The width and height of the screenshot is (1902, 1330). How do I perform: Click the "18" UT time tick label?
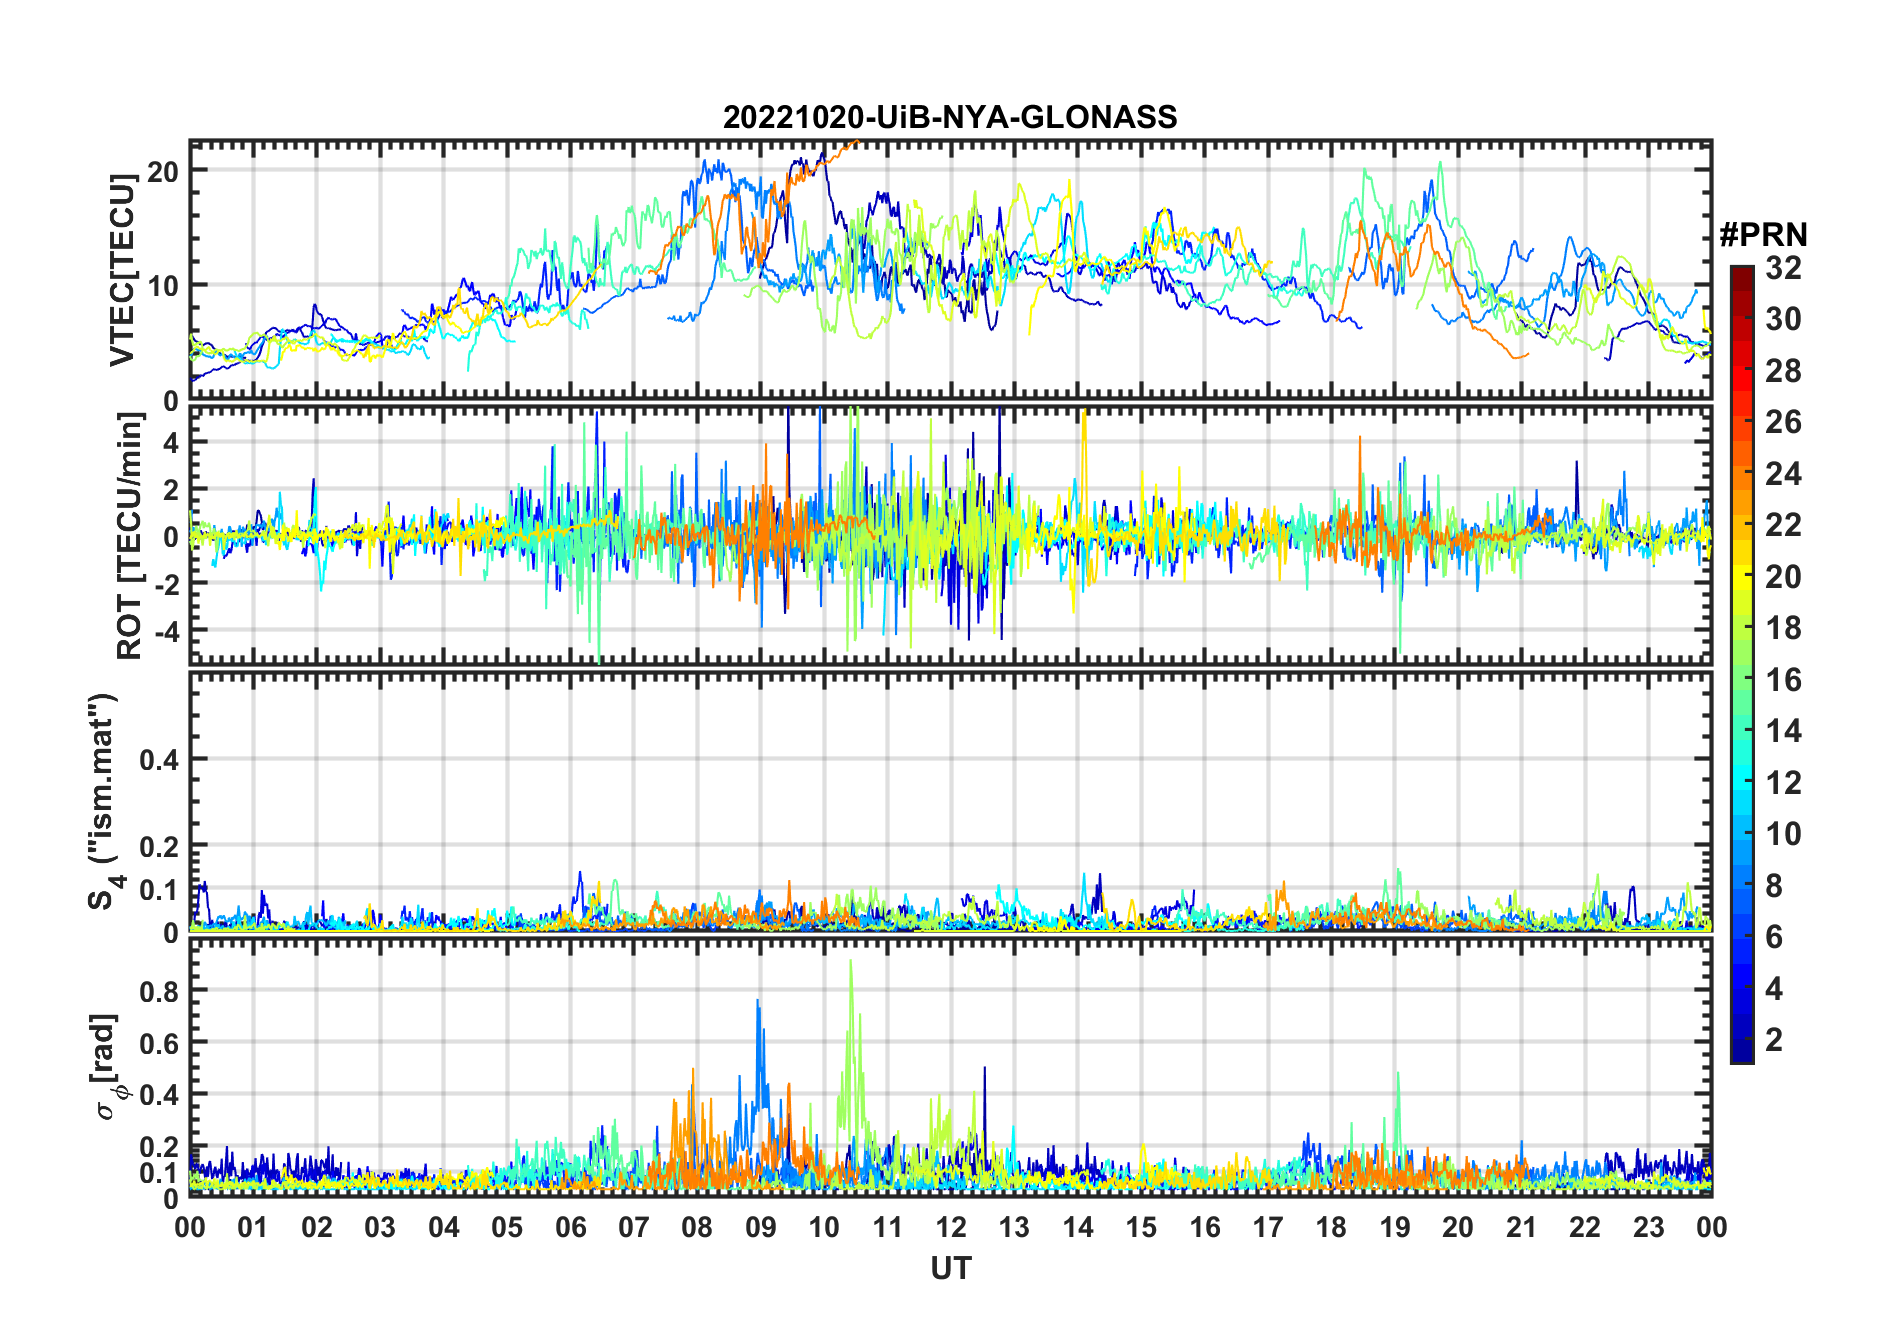coord(1331,1227)
